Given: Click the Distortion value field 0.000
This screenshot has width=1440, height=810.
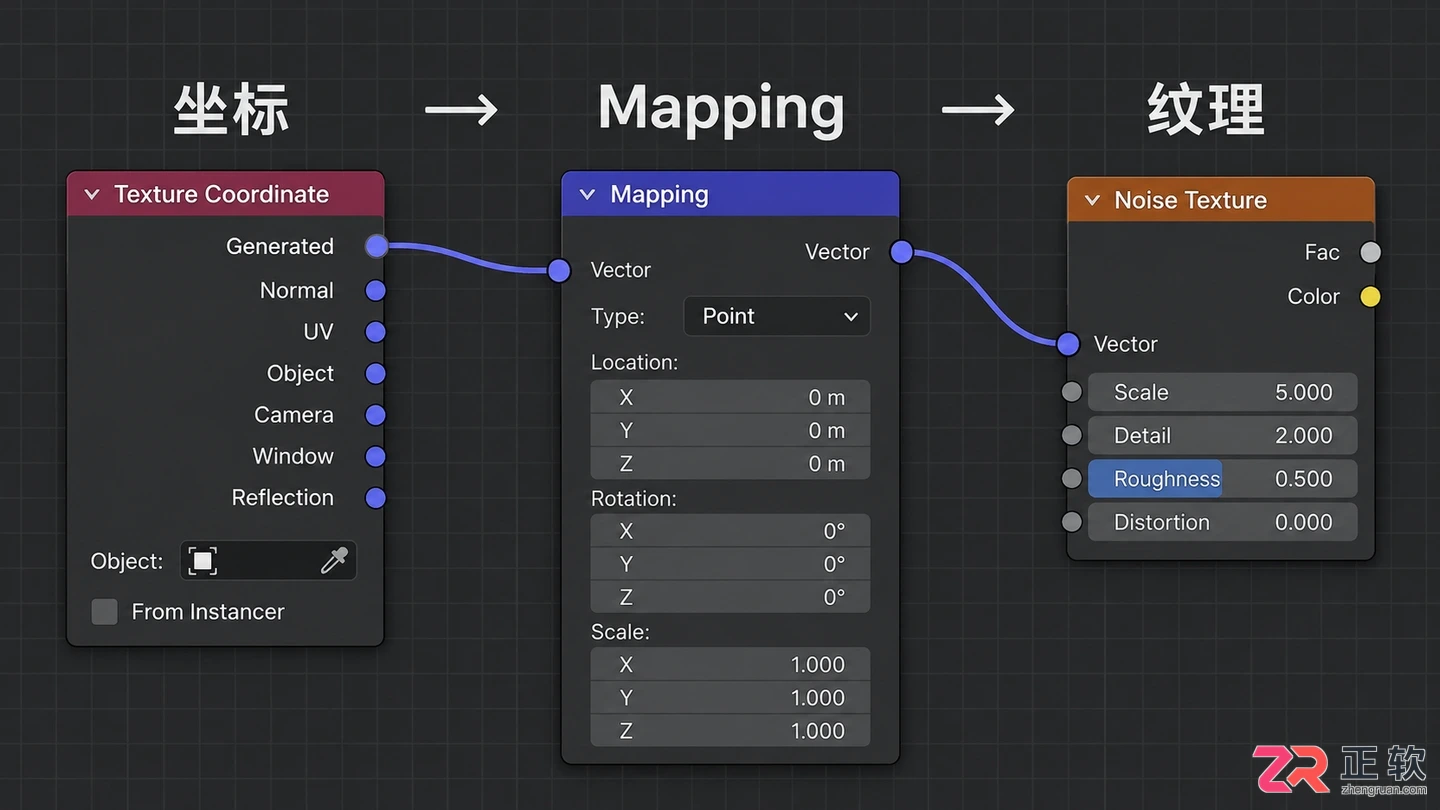Looking at the screenshot, I should [1222, 522].
